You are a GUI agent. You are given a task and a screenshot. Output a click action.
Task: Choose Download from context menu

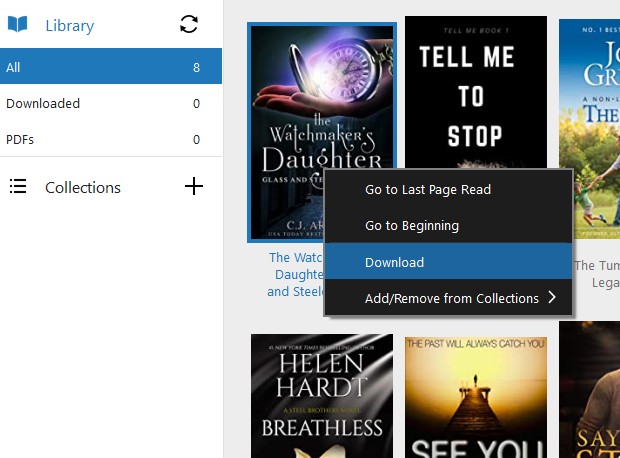448,262
